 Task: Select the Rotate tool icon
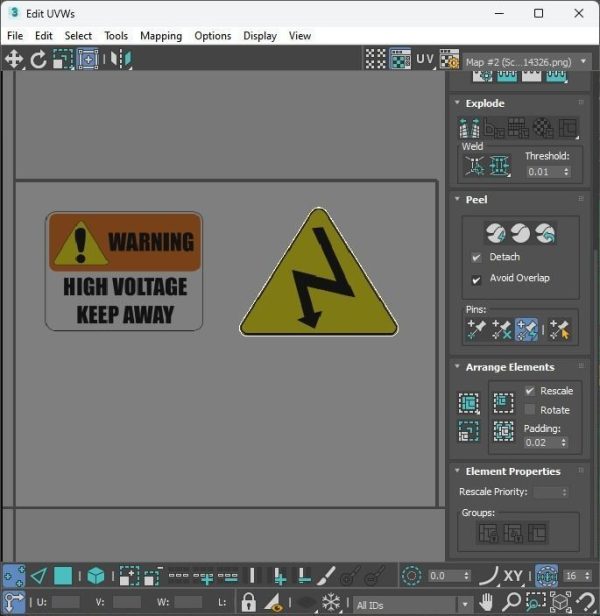tap(39, 60)
